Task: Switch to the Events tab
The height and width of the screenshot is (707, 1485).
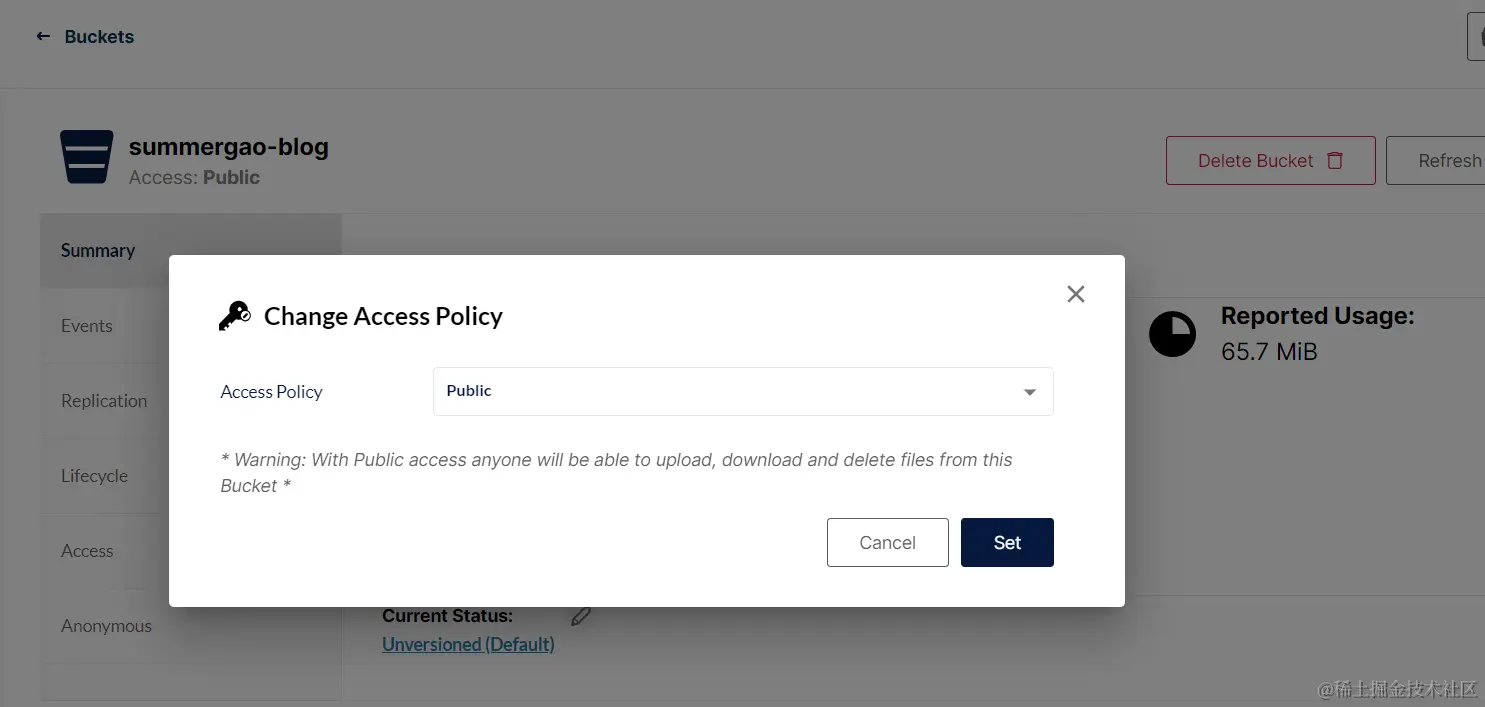Action: point(87,326)
